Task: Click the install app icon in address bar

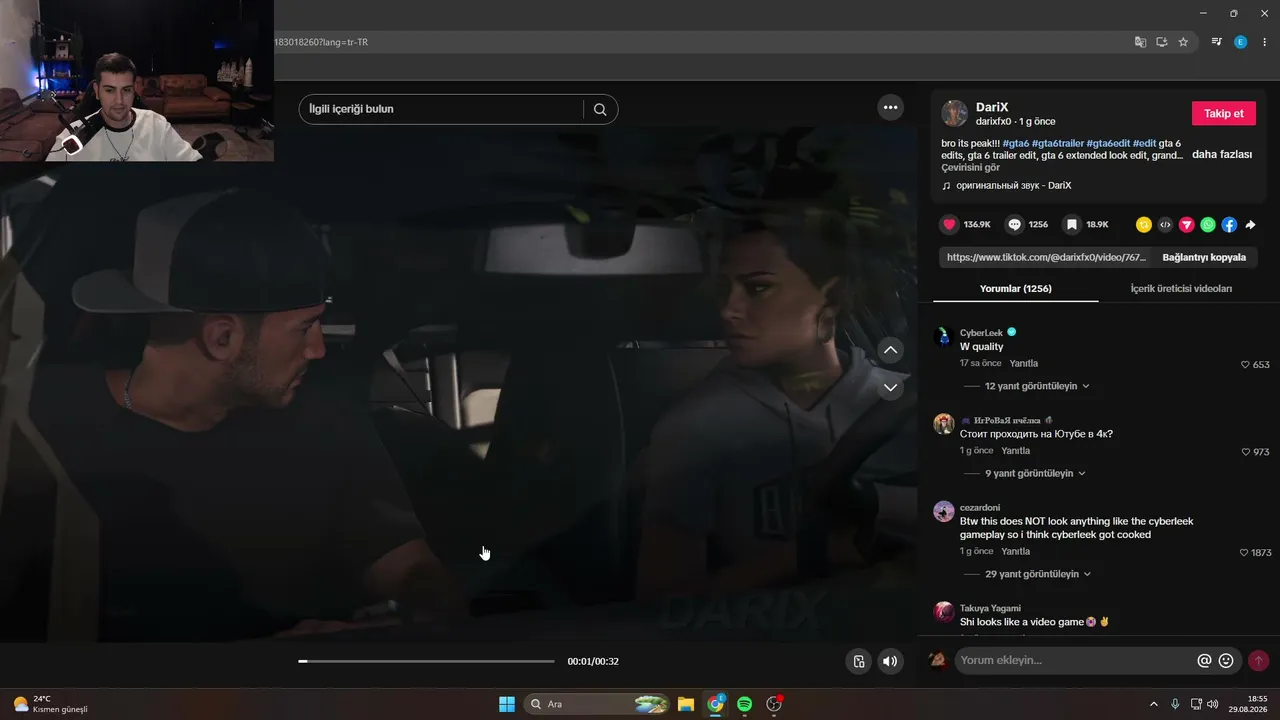Action: pos(1162,42)
